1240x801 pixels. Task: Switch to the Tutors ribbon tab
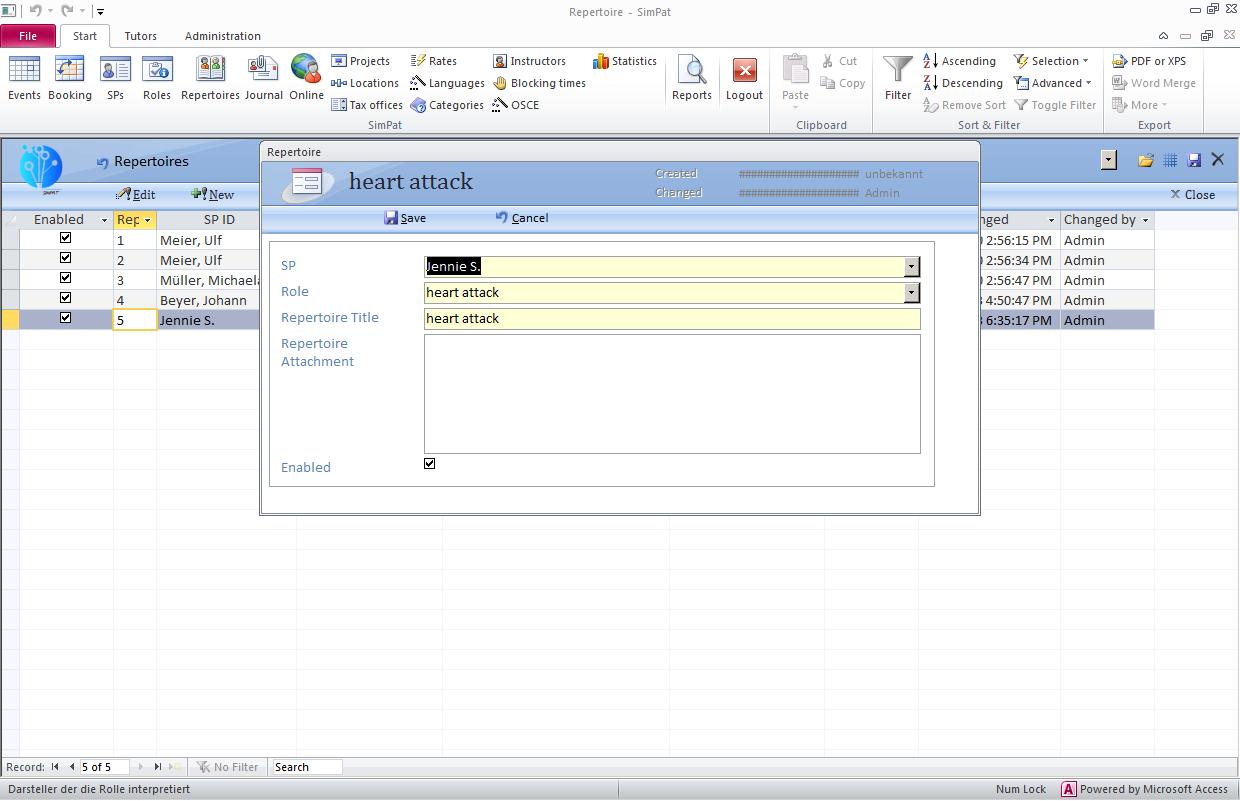(x=140, y=36)
